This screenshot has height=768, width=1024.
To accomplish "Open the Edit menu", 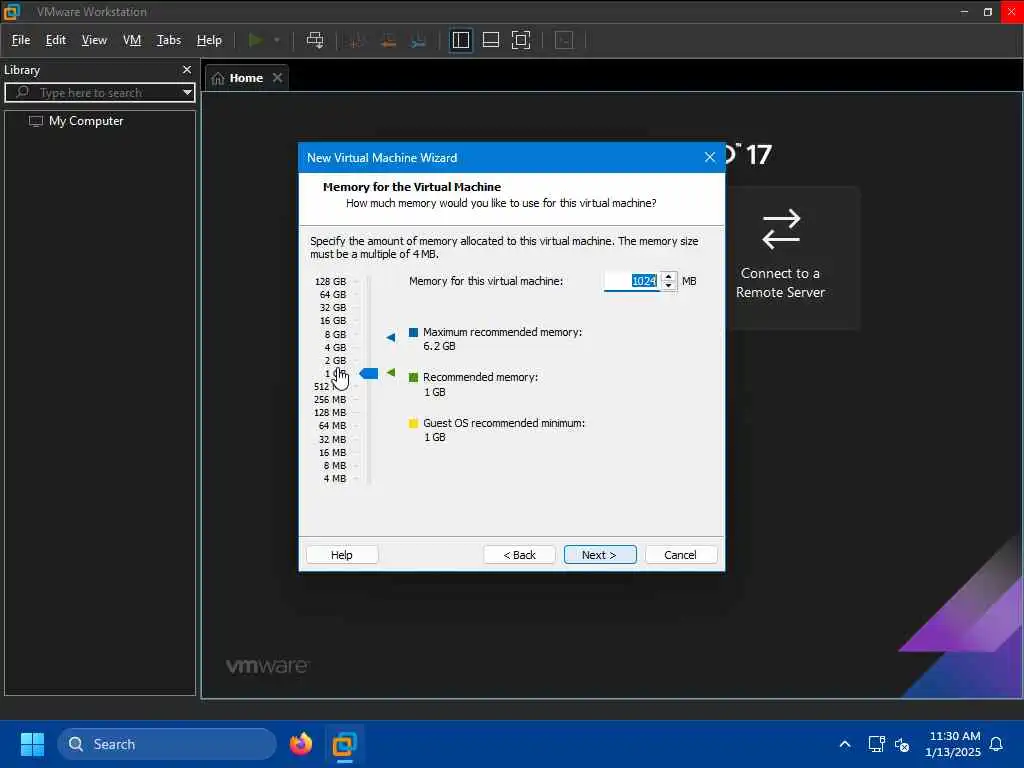I will pyautogui.click(x=56, y=40).
